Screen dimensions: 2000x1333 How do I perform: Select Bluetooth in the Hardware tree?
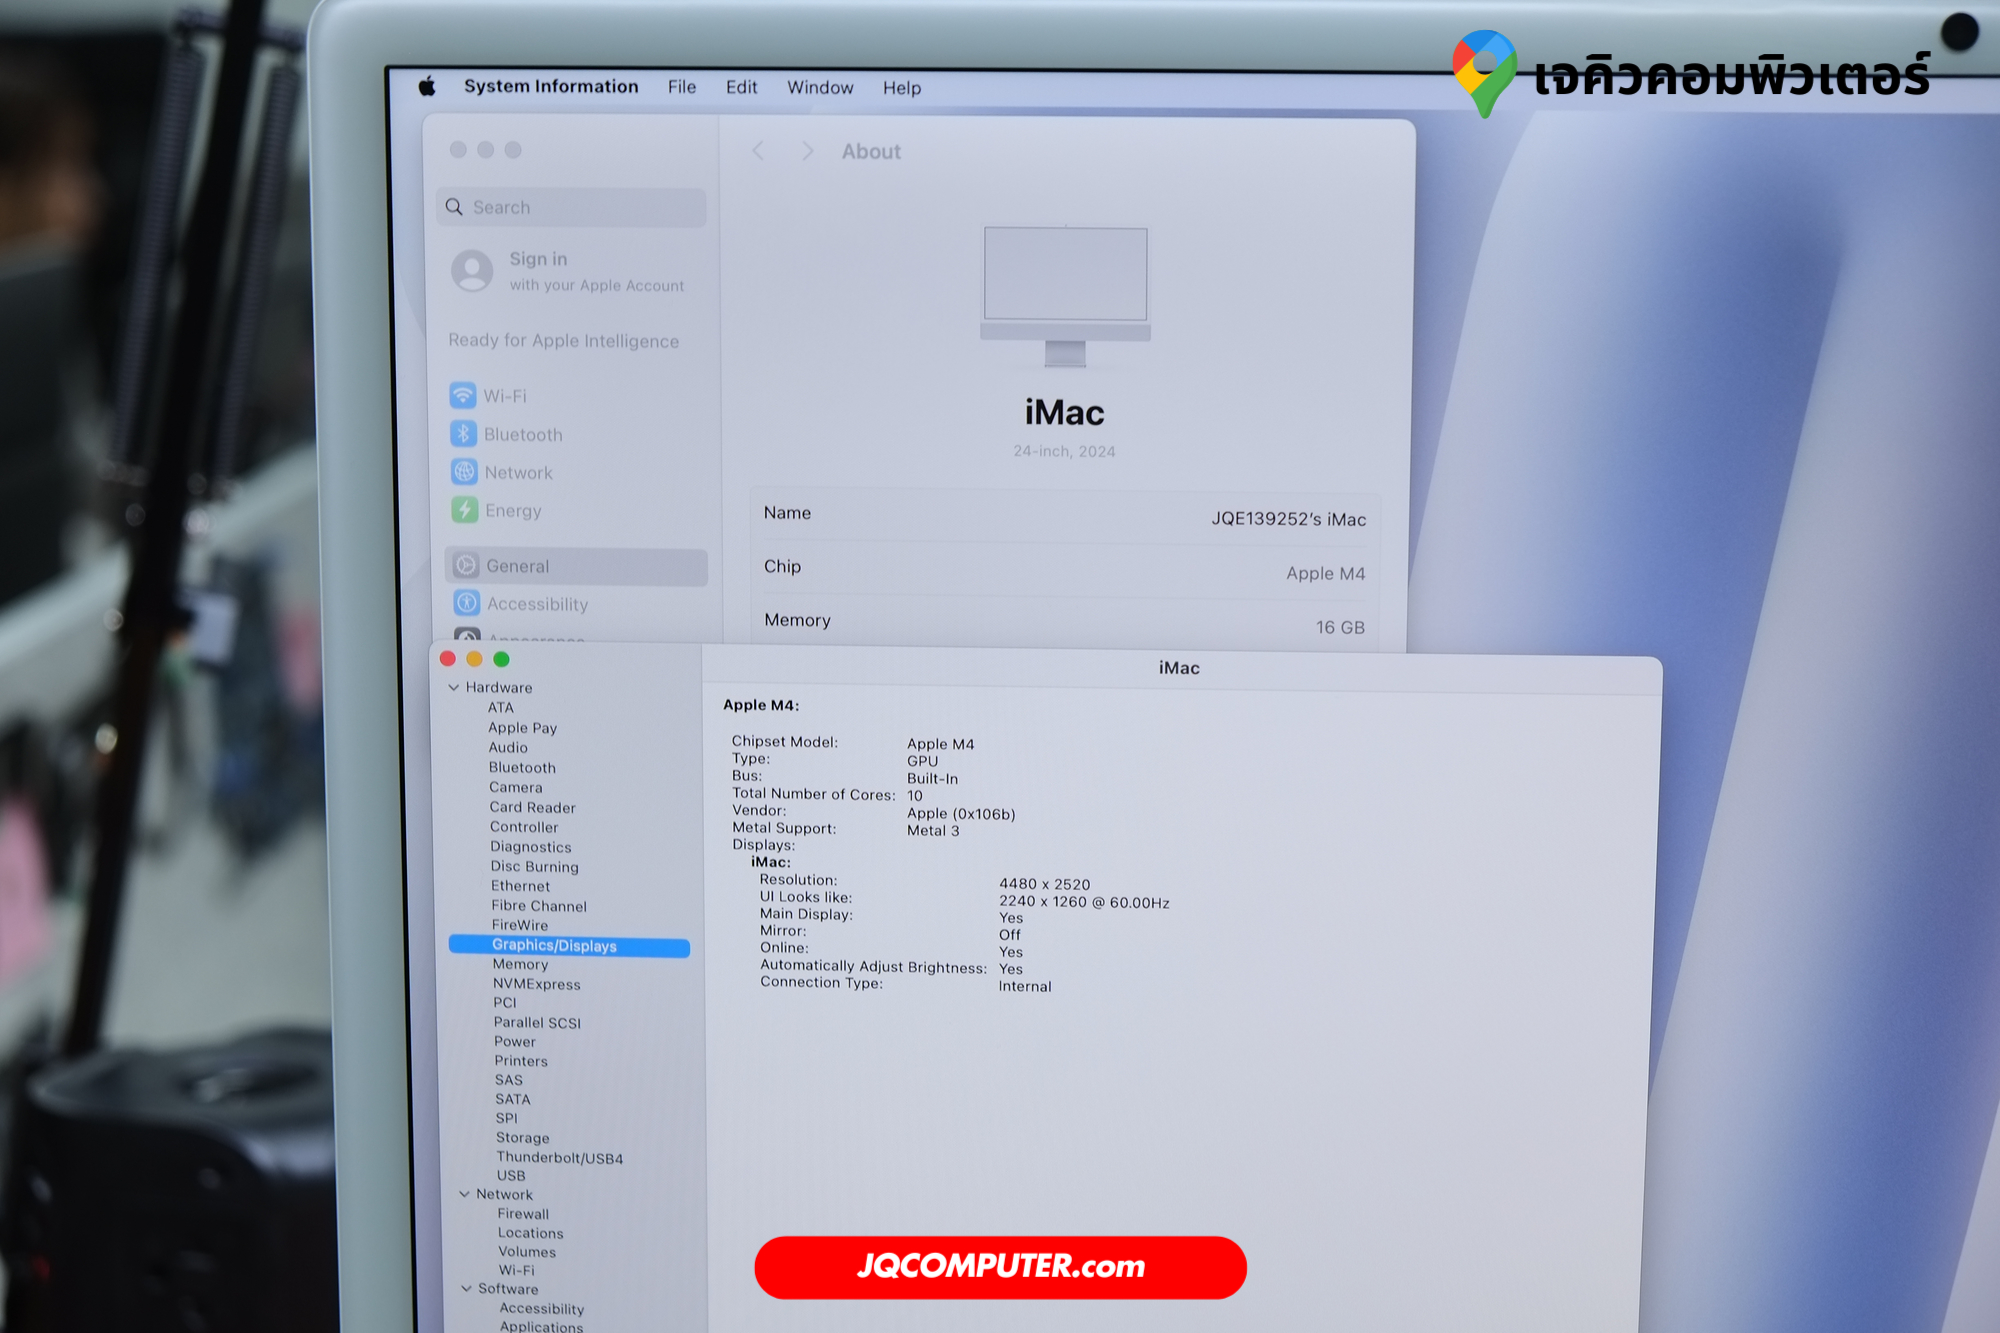tap(522, 767)
